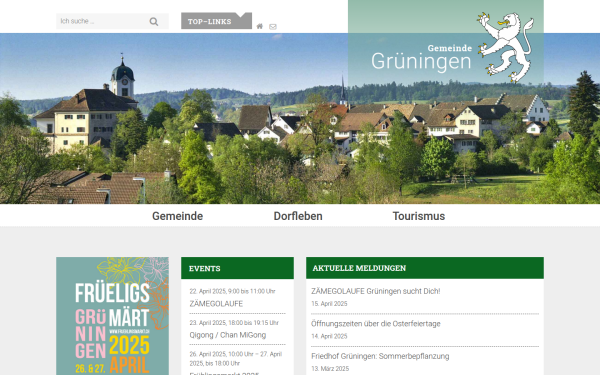Open the envelope contact icon
600x375 pixels.
pos(273,27)
